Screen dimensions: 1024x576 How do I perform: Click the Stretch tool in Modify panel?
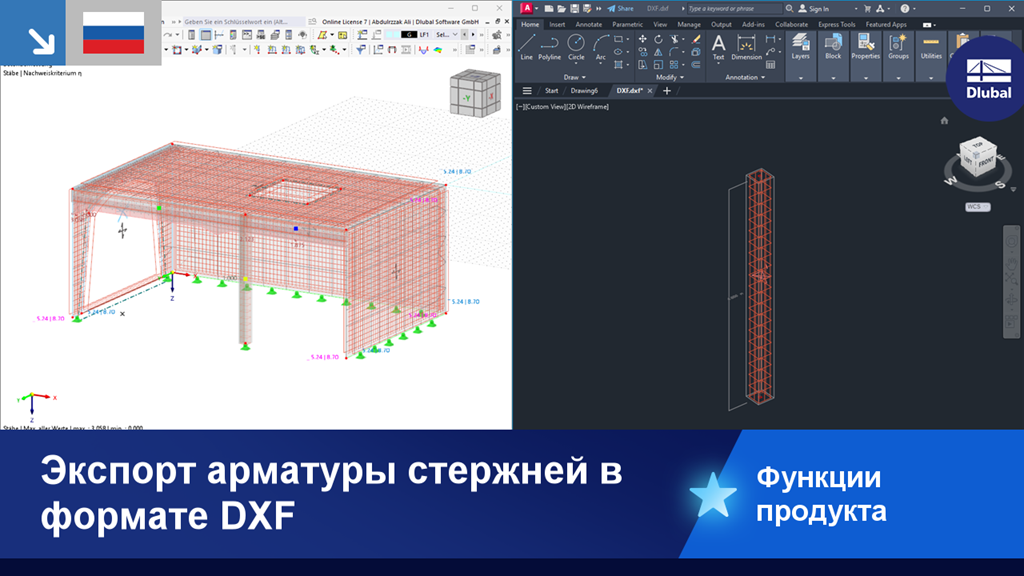click(x=643, y=65)
